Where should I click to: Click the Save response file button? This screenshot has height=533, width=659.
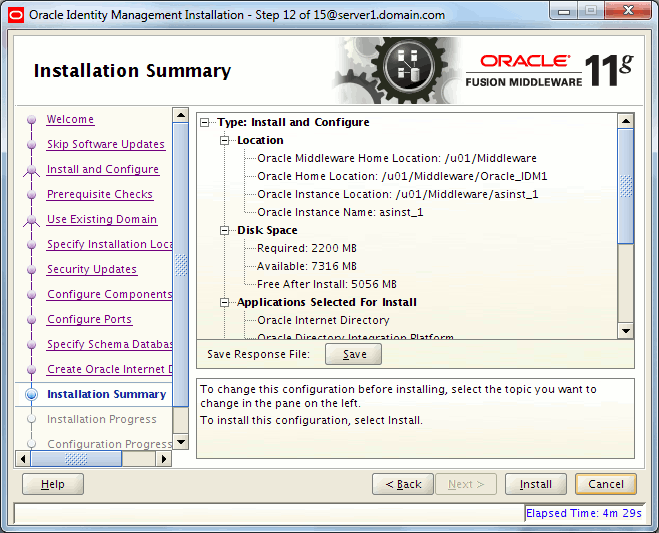353,354
